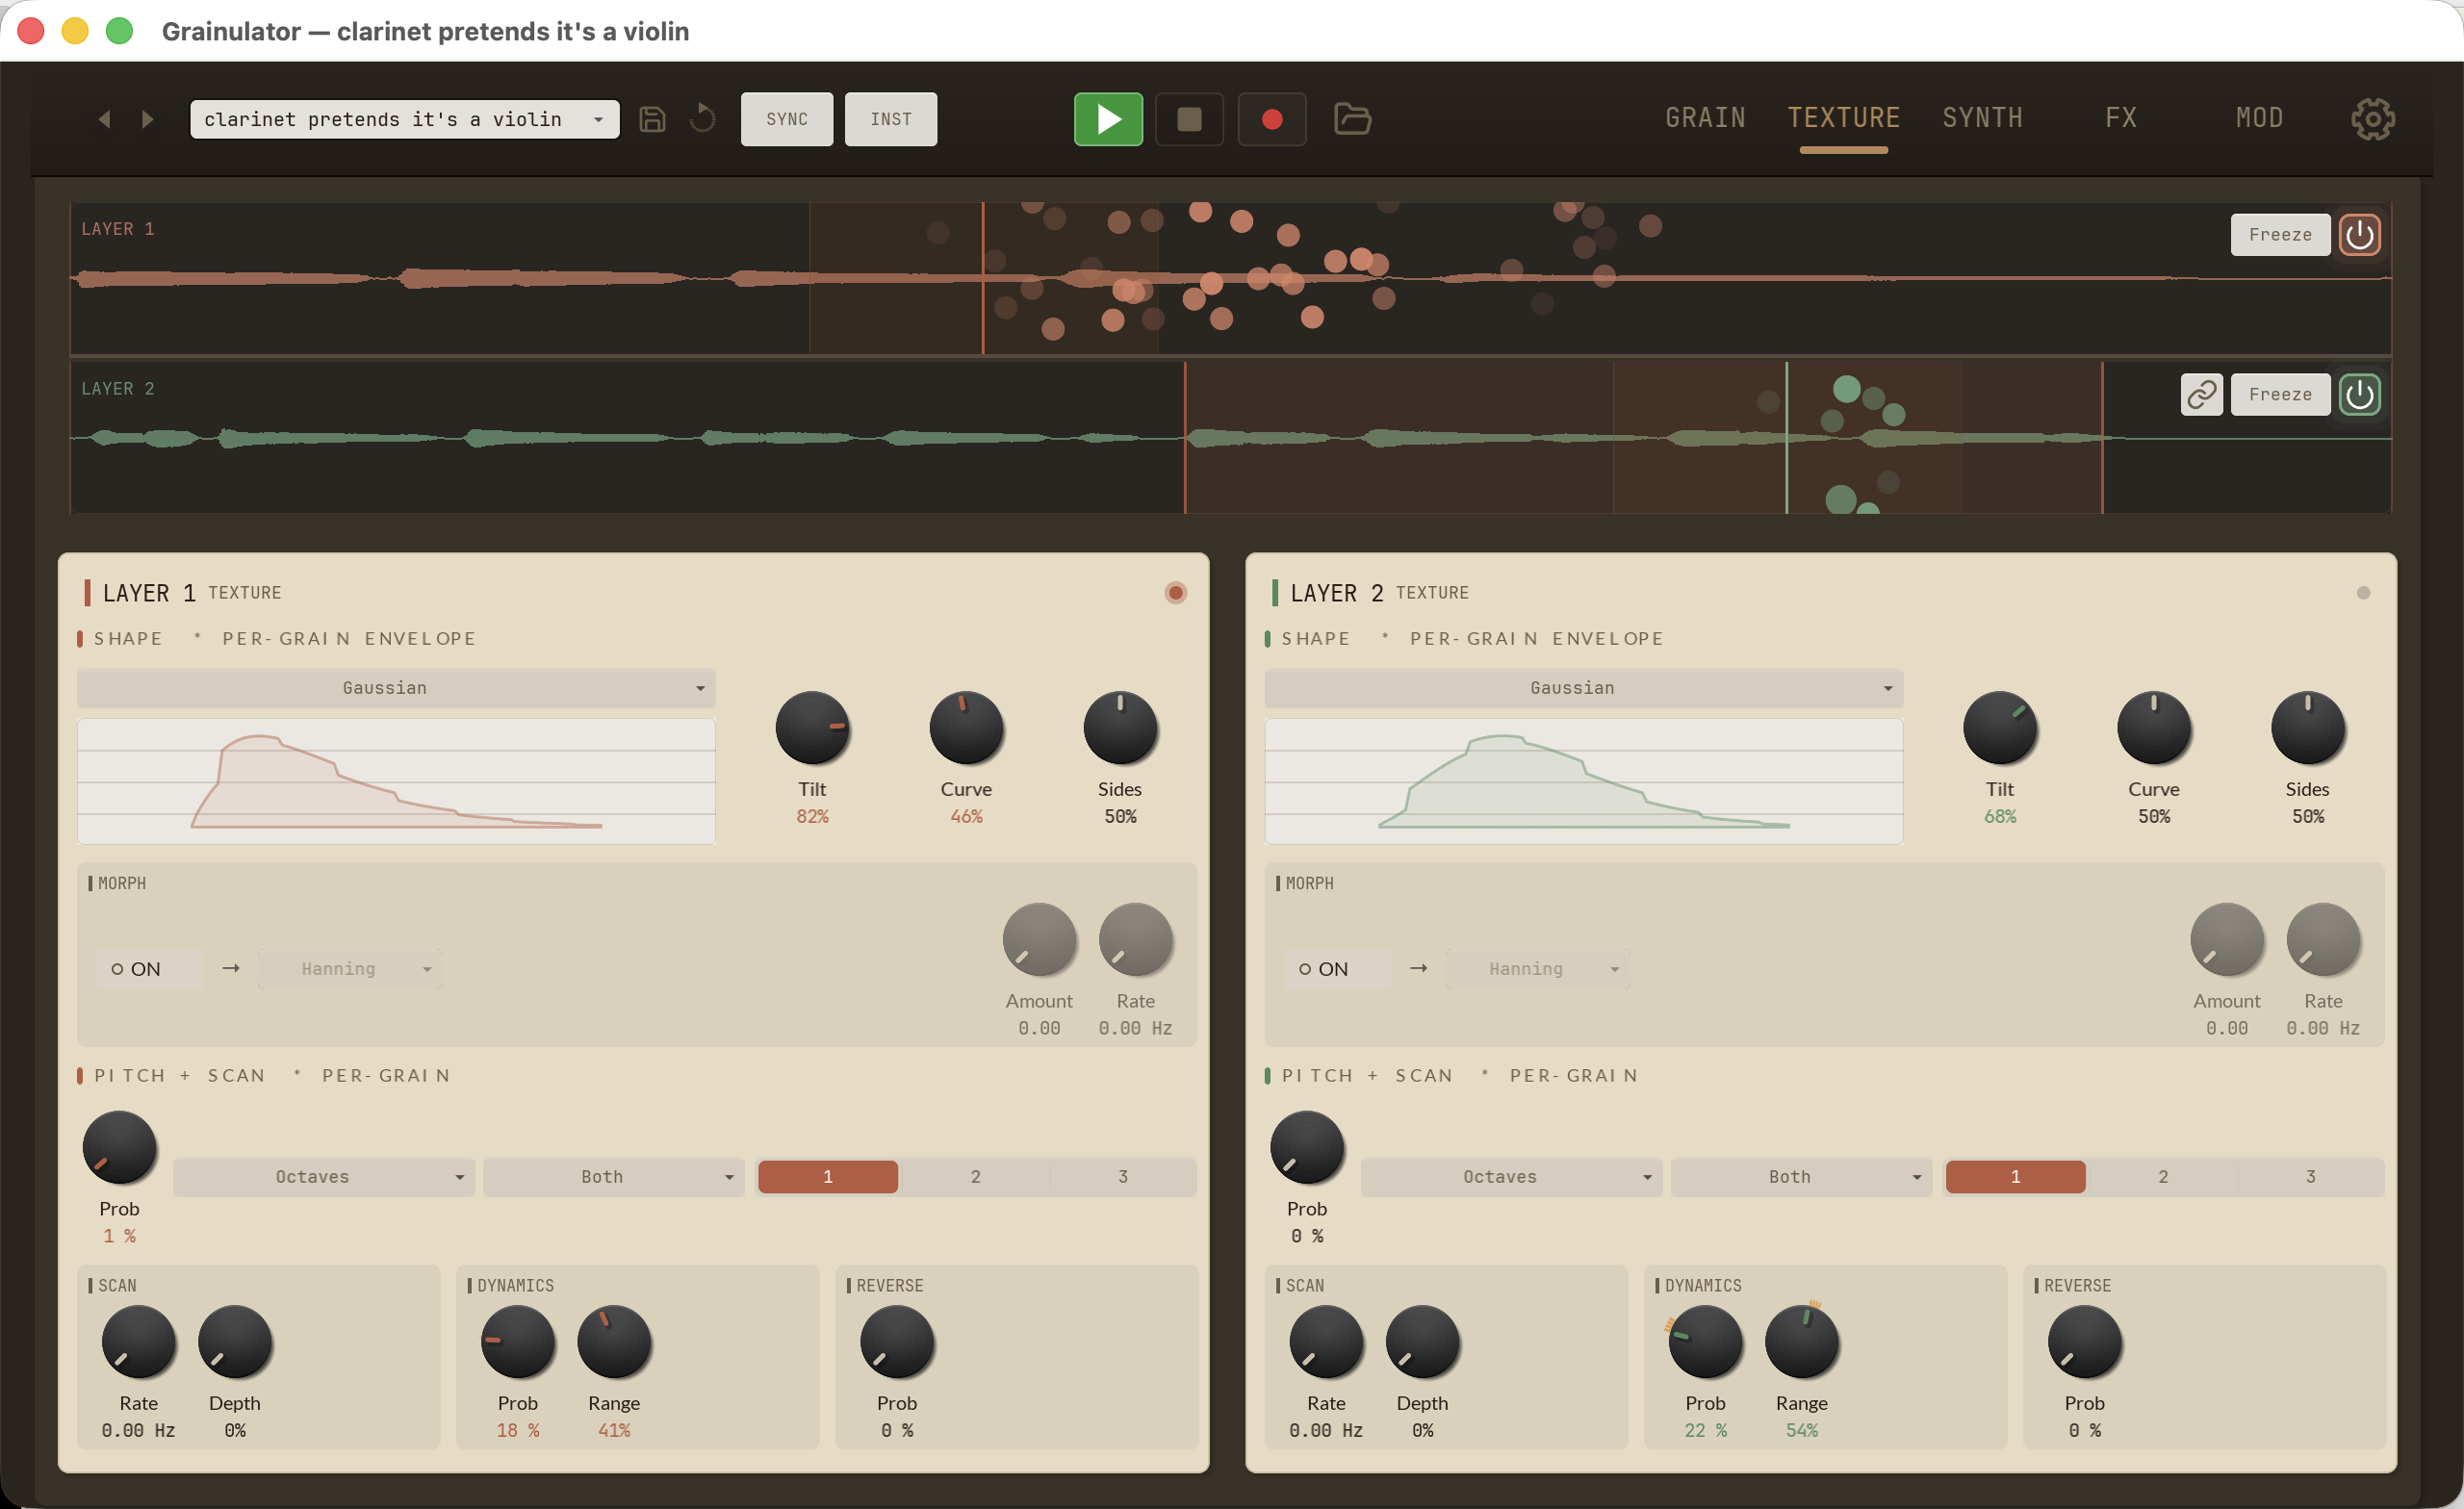Click Layer 1 texture red indicator dot

pos(1175,593)
